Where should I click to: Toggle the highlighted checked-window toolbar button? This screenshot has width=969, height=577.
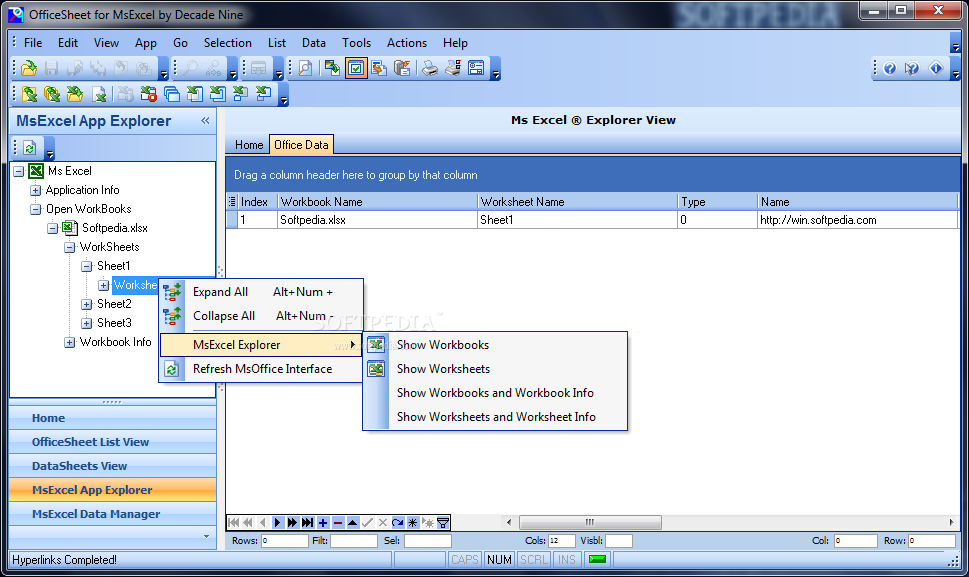(356, 68)
